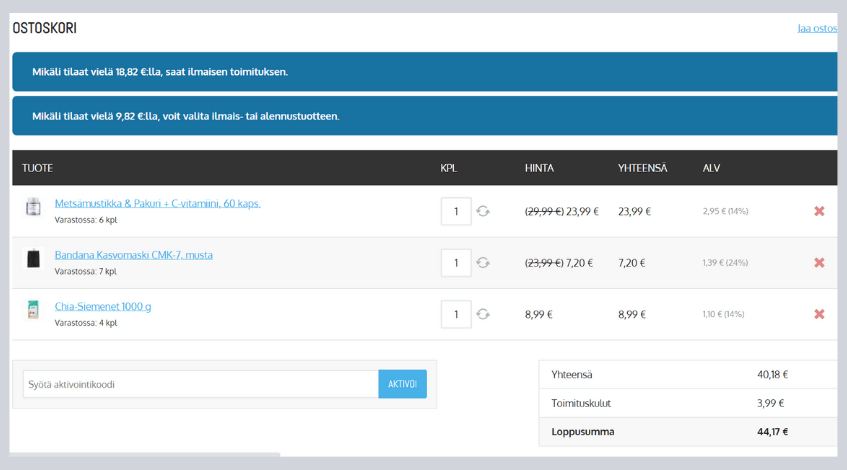847x470 pixels.
Task: Delete Bandana Kasvomaski from cart
Action: coord(819,263)
